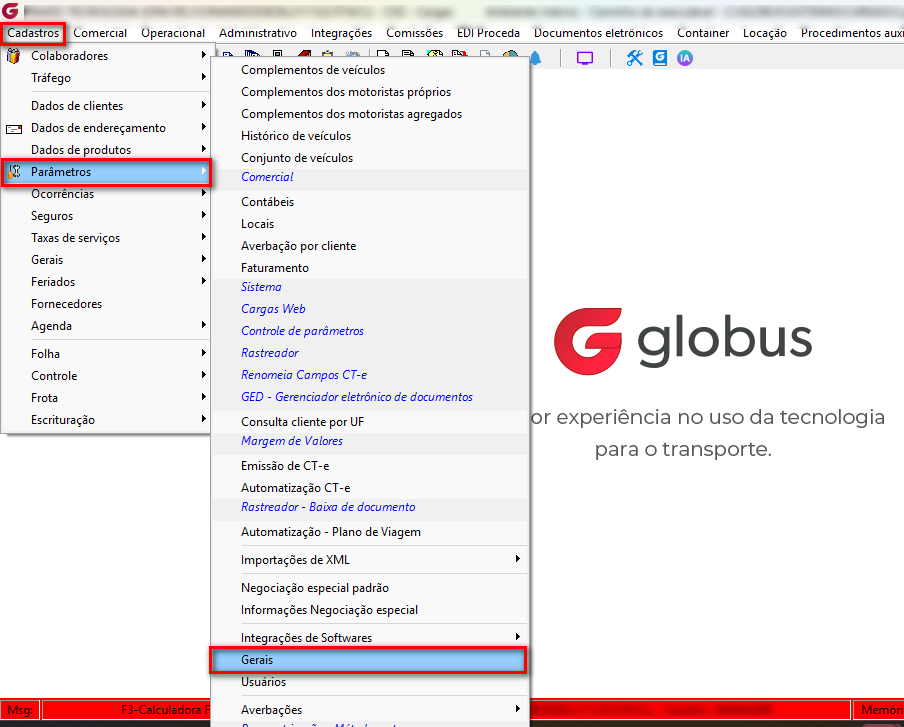Expand Ocorrências submenu arrow
Screen dimensions: 904x727
[204, 193]
